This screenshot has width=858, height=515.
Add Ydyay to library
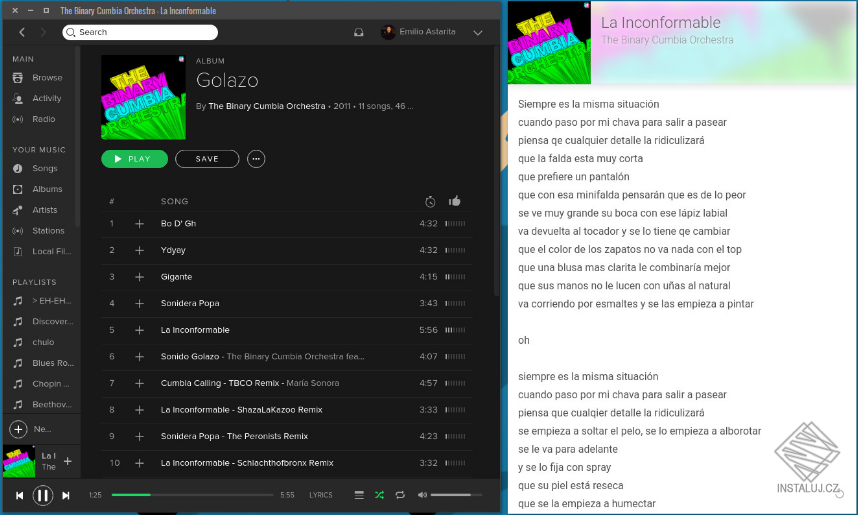(x=140, y=251)
